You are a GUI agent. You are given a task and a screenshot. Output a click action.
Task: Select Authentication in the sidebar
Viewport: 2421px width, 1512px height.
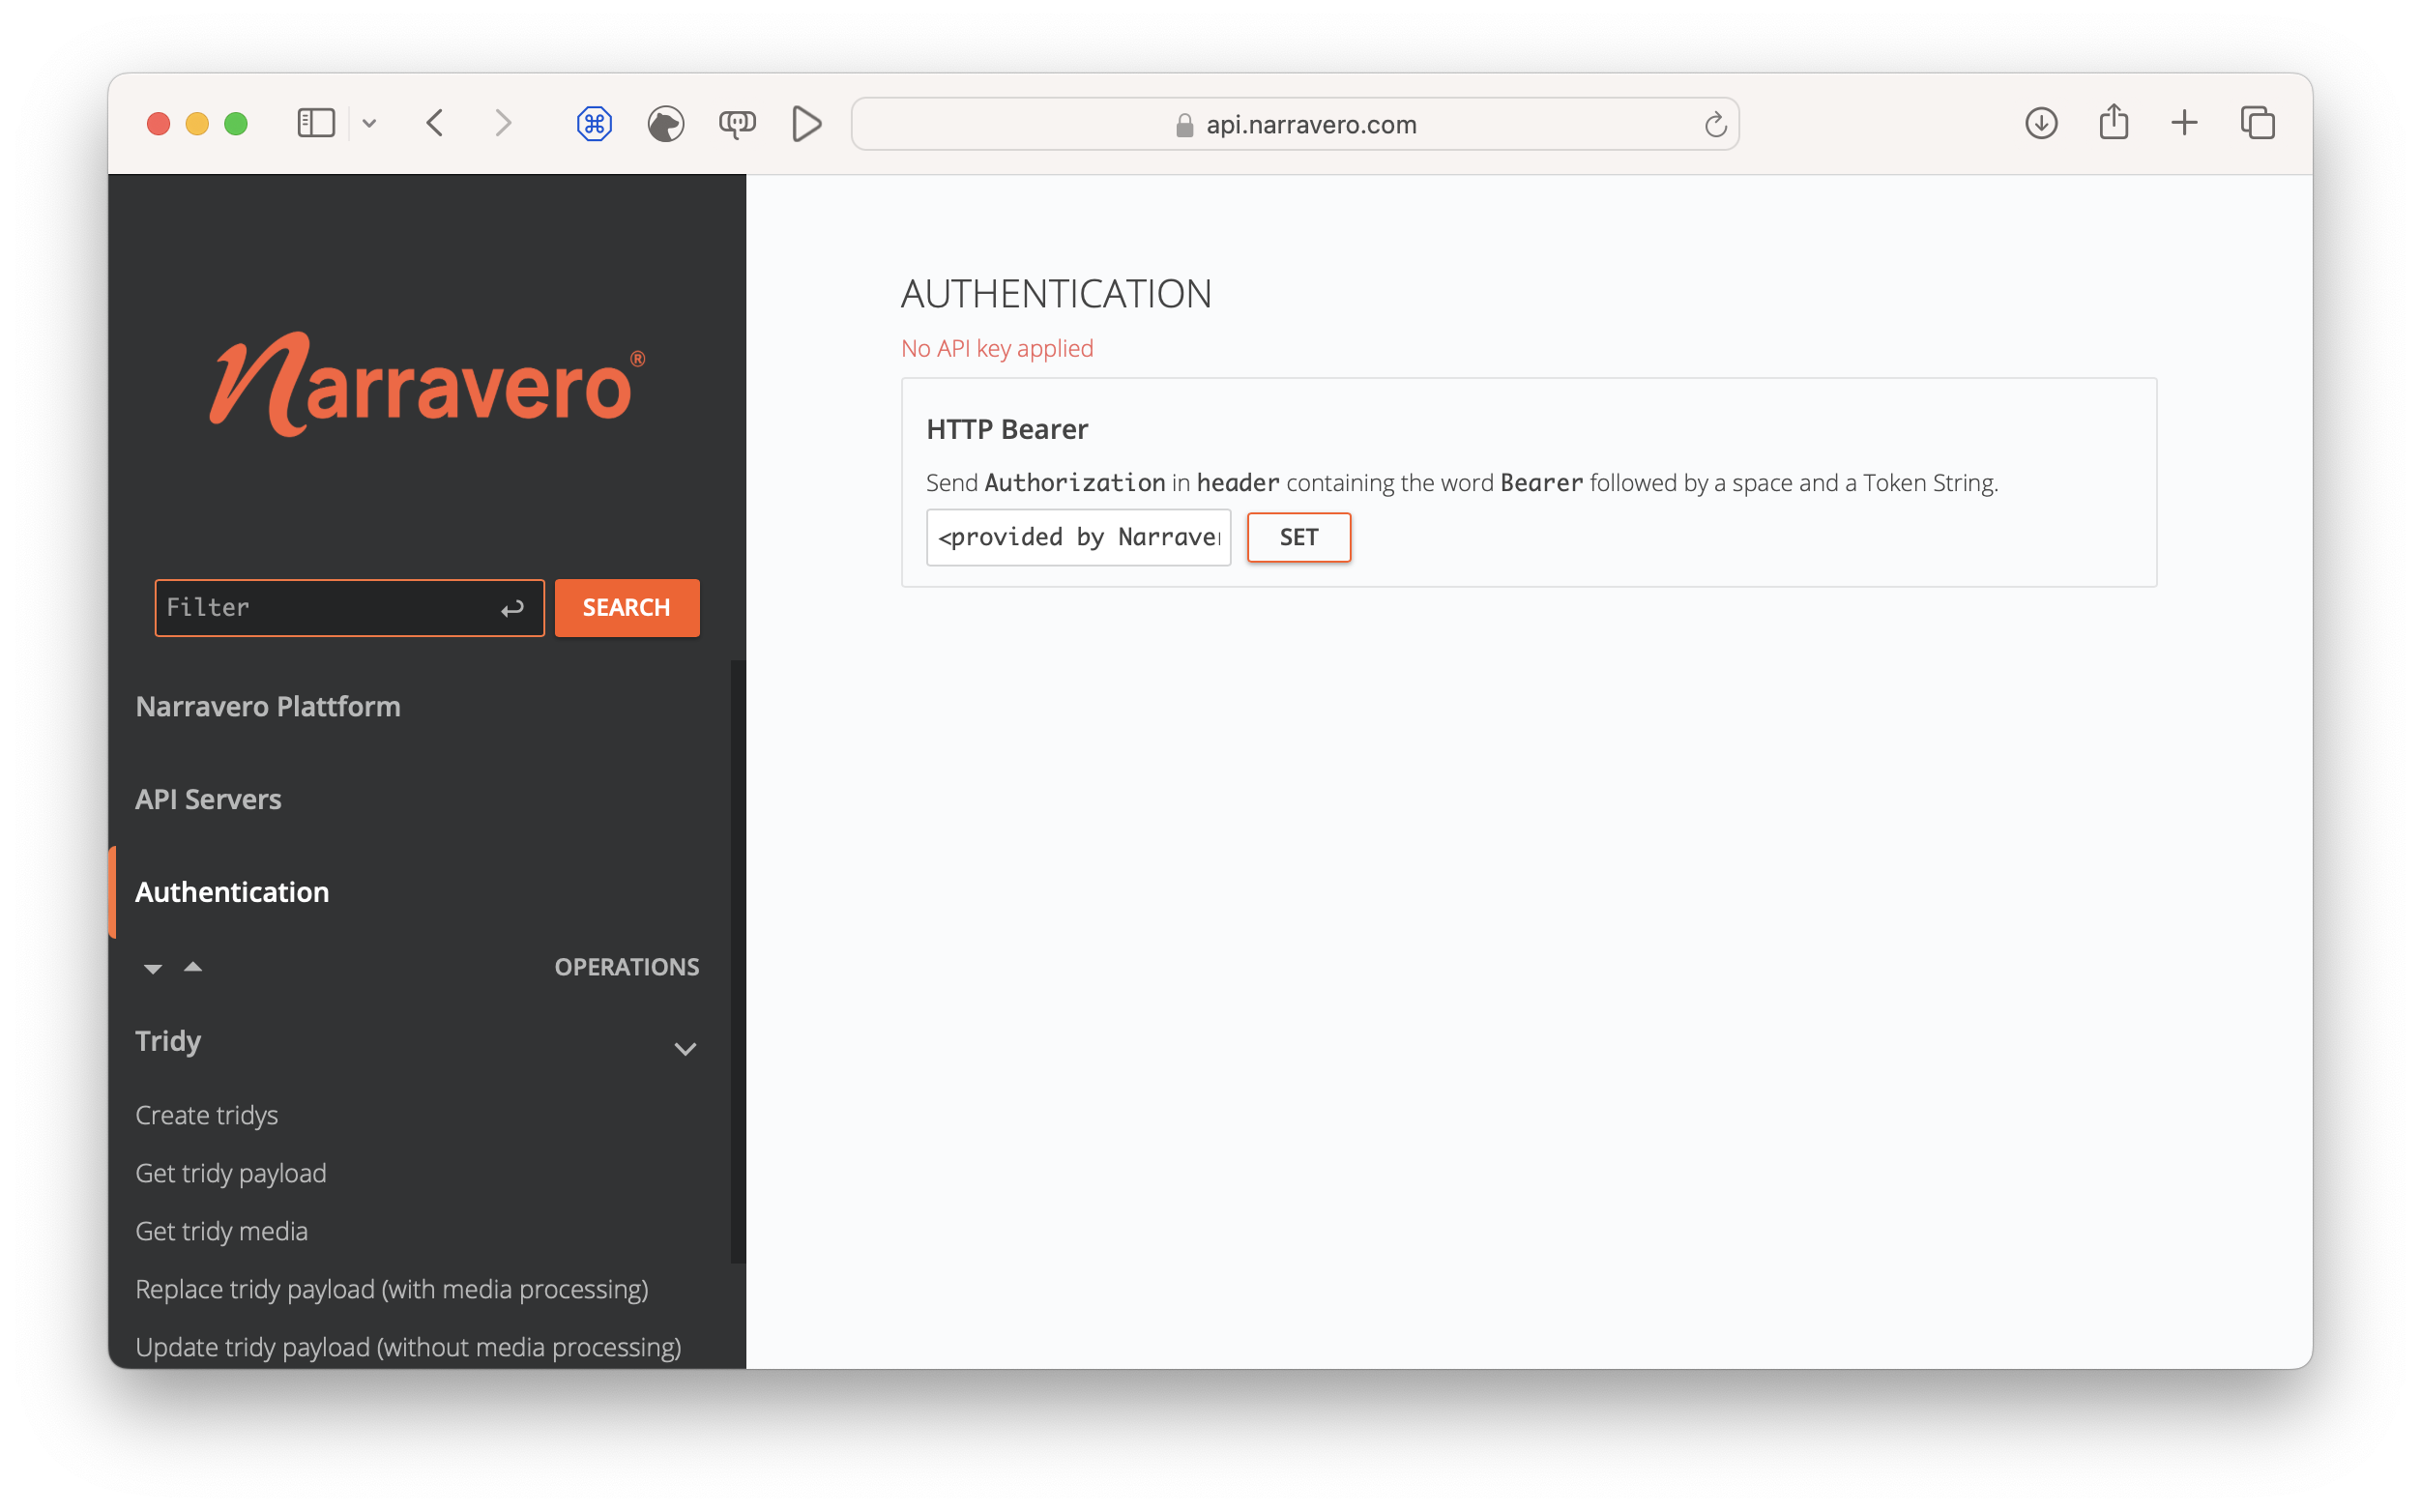click(232, 892)
